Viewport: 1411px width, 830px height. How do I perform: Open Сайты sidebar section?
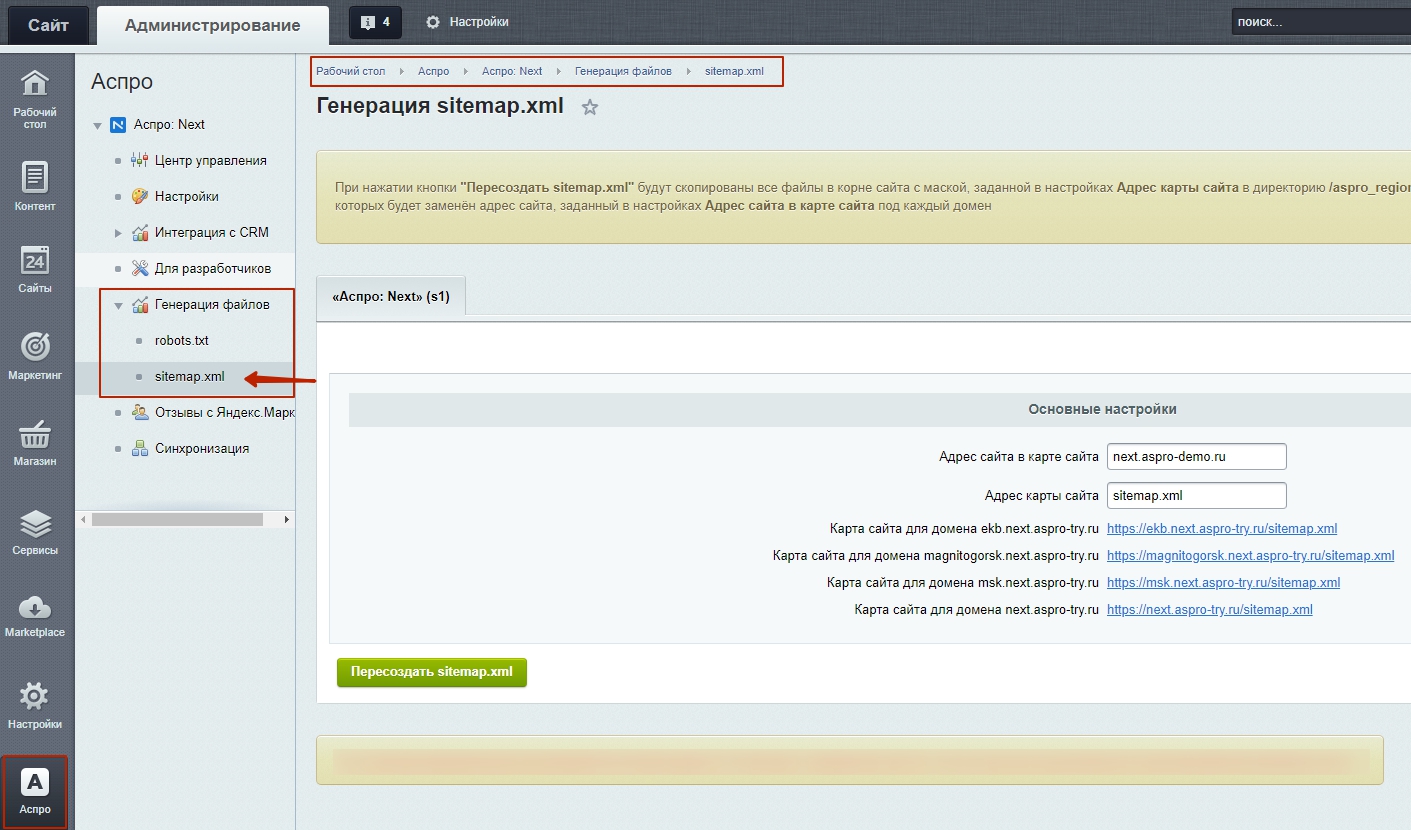pos(35,268)
